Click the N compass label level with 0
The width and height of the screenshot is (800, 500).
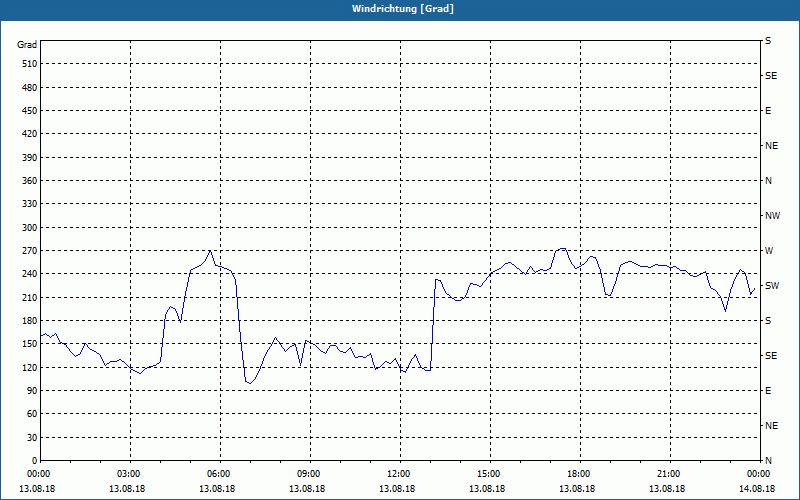point(768,460)
